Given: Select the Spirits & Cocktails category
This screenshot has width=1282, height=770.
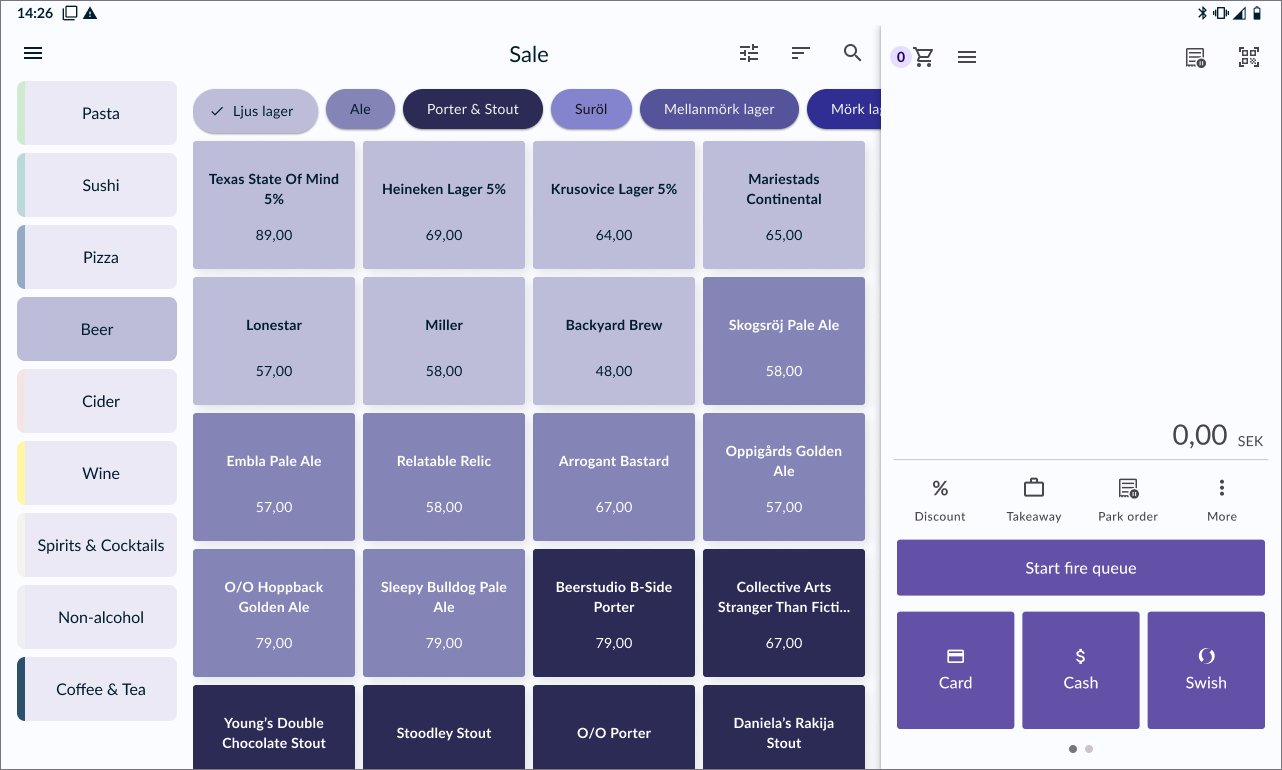Looking at the screenshot, I should pos(97,545).
